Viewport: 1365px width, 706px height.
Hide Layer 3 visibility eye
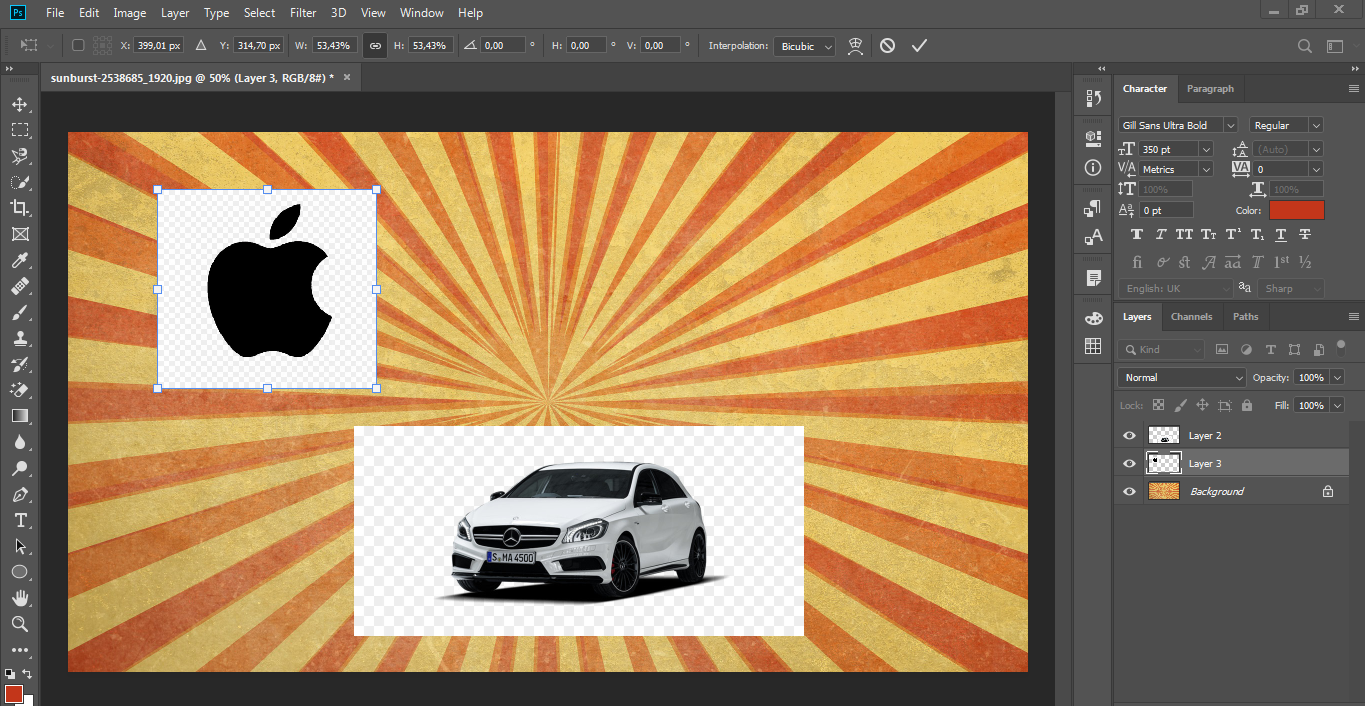coord(1129,464)
